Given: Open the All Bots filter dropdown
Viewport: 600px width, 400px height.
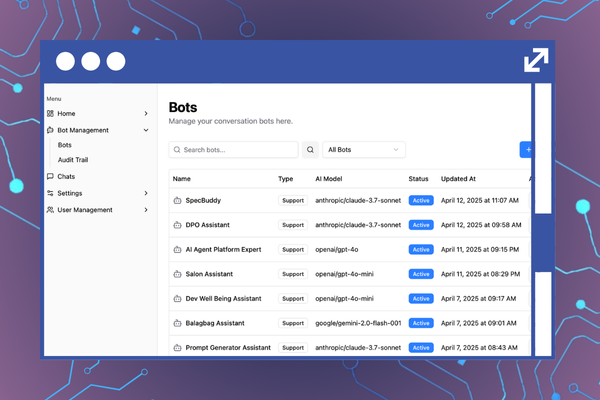Looking at the screenshot, I should click(364, 150).
